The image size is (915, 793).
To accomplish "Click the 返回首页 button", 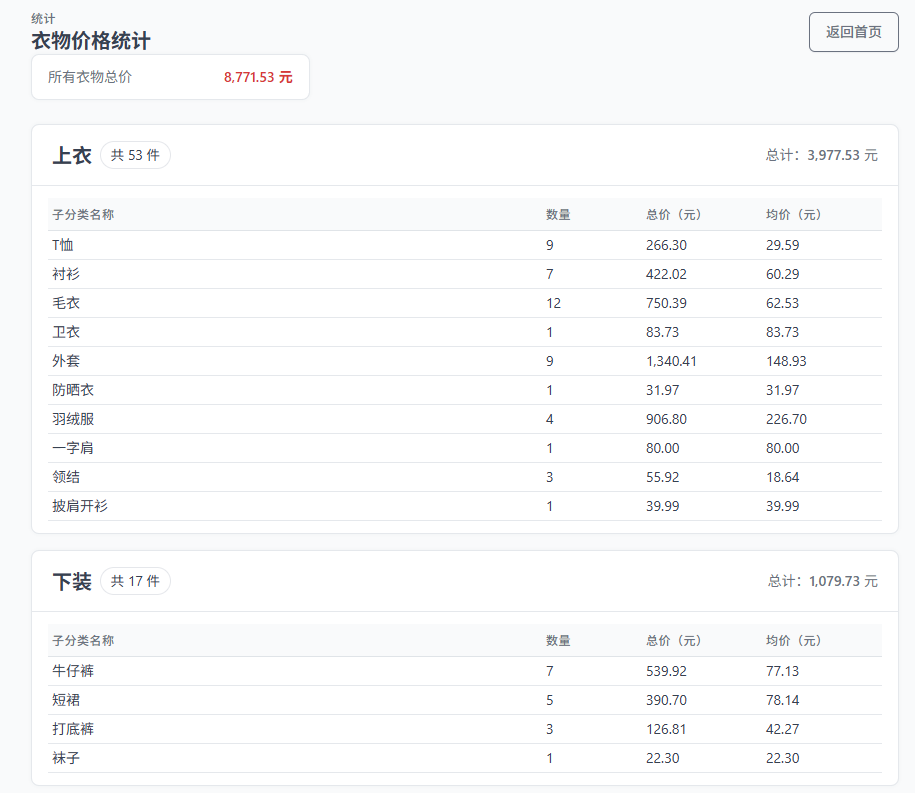I will tap(852, 32).
